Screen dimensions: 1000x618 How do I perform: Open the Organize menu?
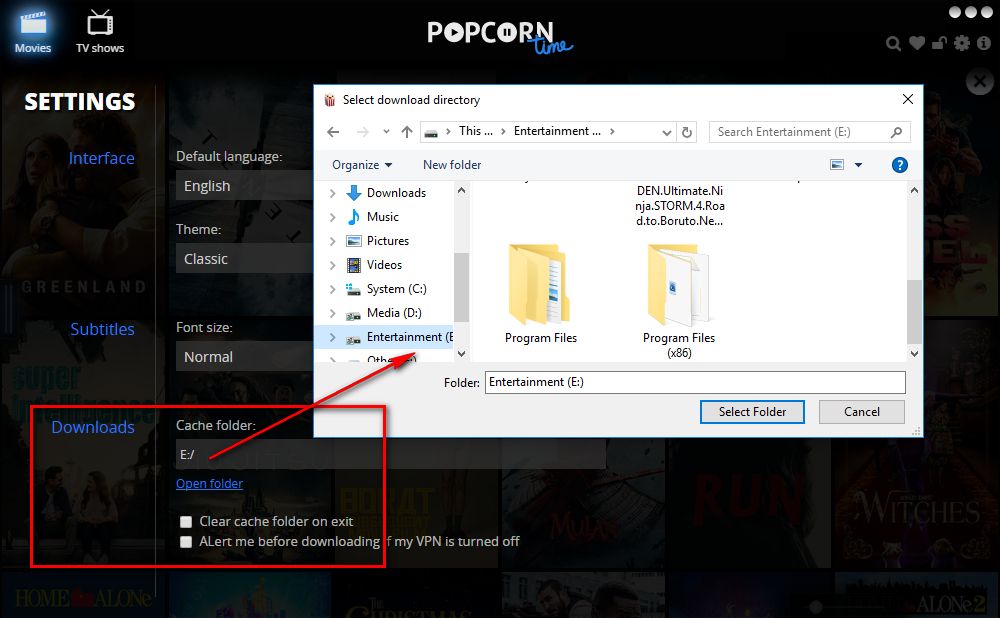click(x=362, y=165)
